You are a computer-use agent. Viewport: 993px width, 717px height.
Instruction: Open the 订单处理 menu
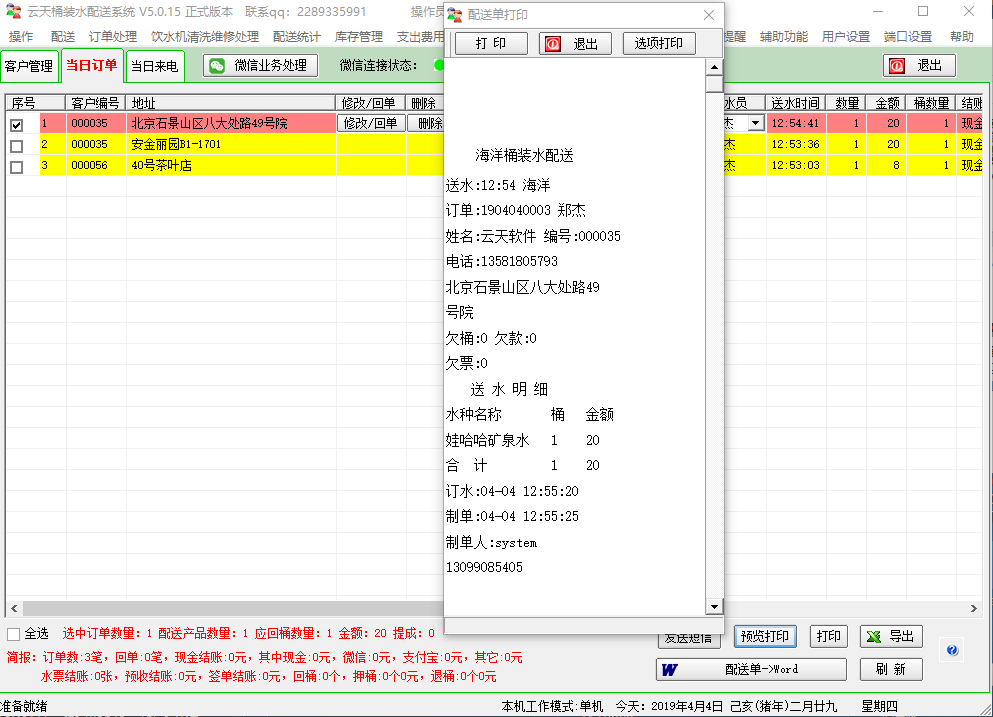(113, 37)
